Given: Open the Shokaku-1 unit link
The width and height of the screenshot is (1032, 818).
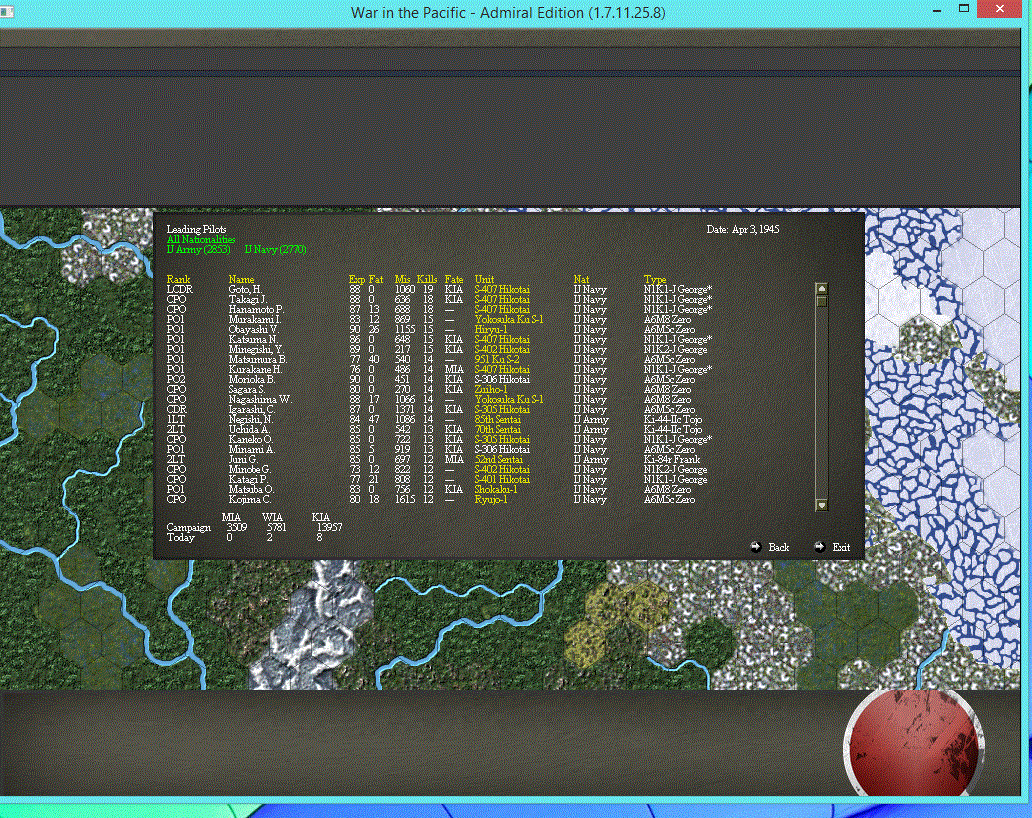Looking at the screenshot, I should pos(496,490).
